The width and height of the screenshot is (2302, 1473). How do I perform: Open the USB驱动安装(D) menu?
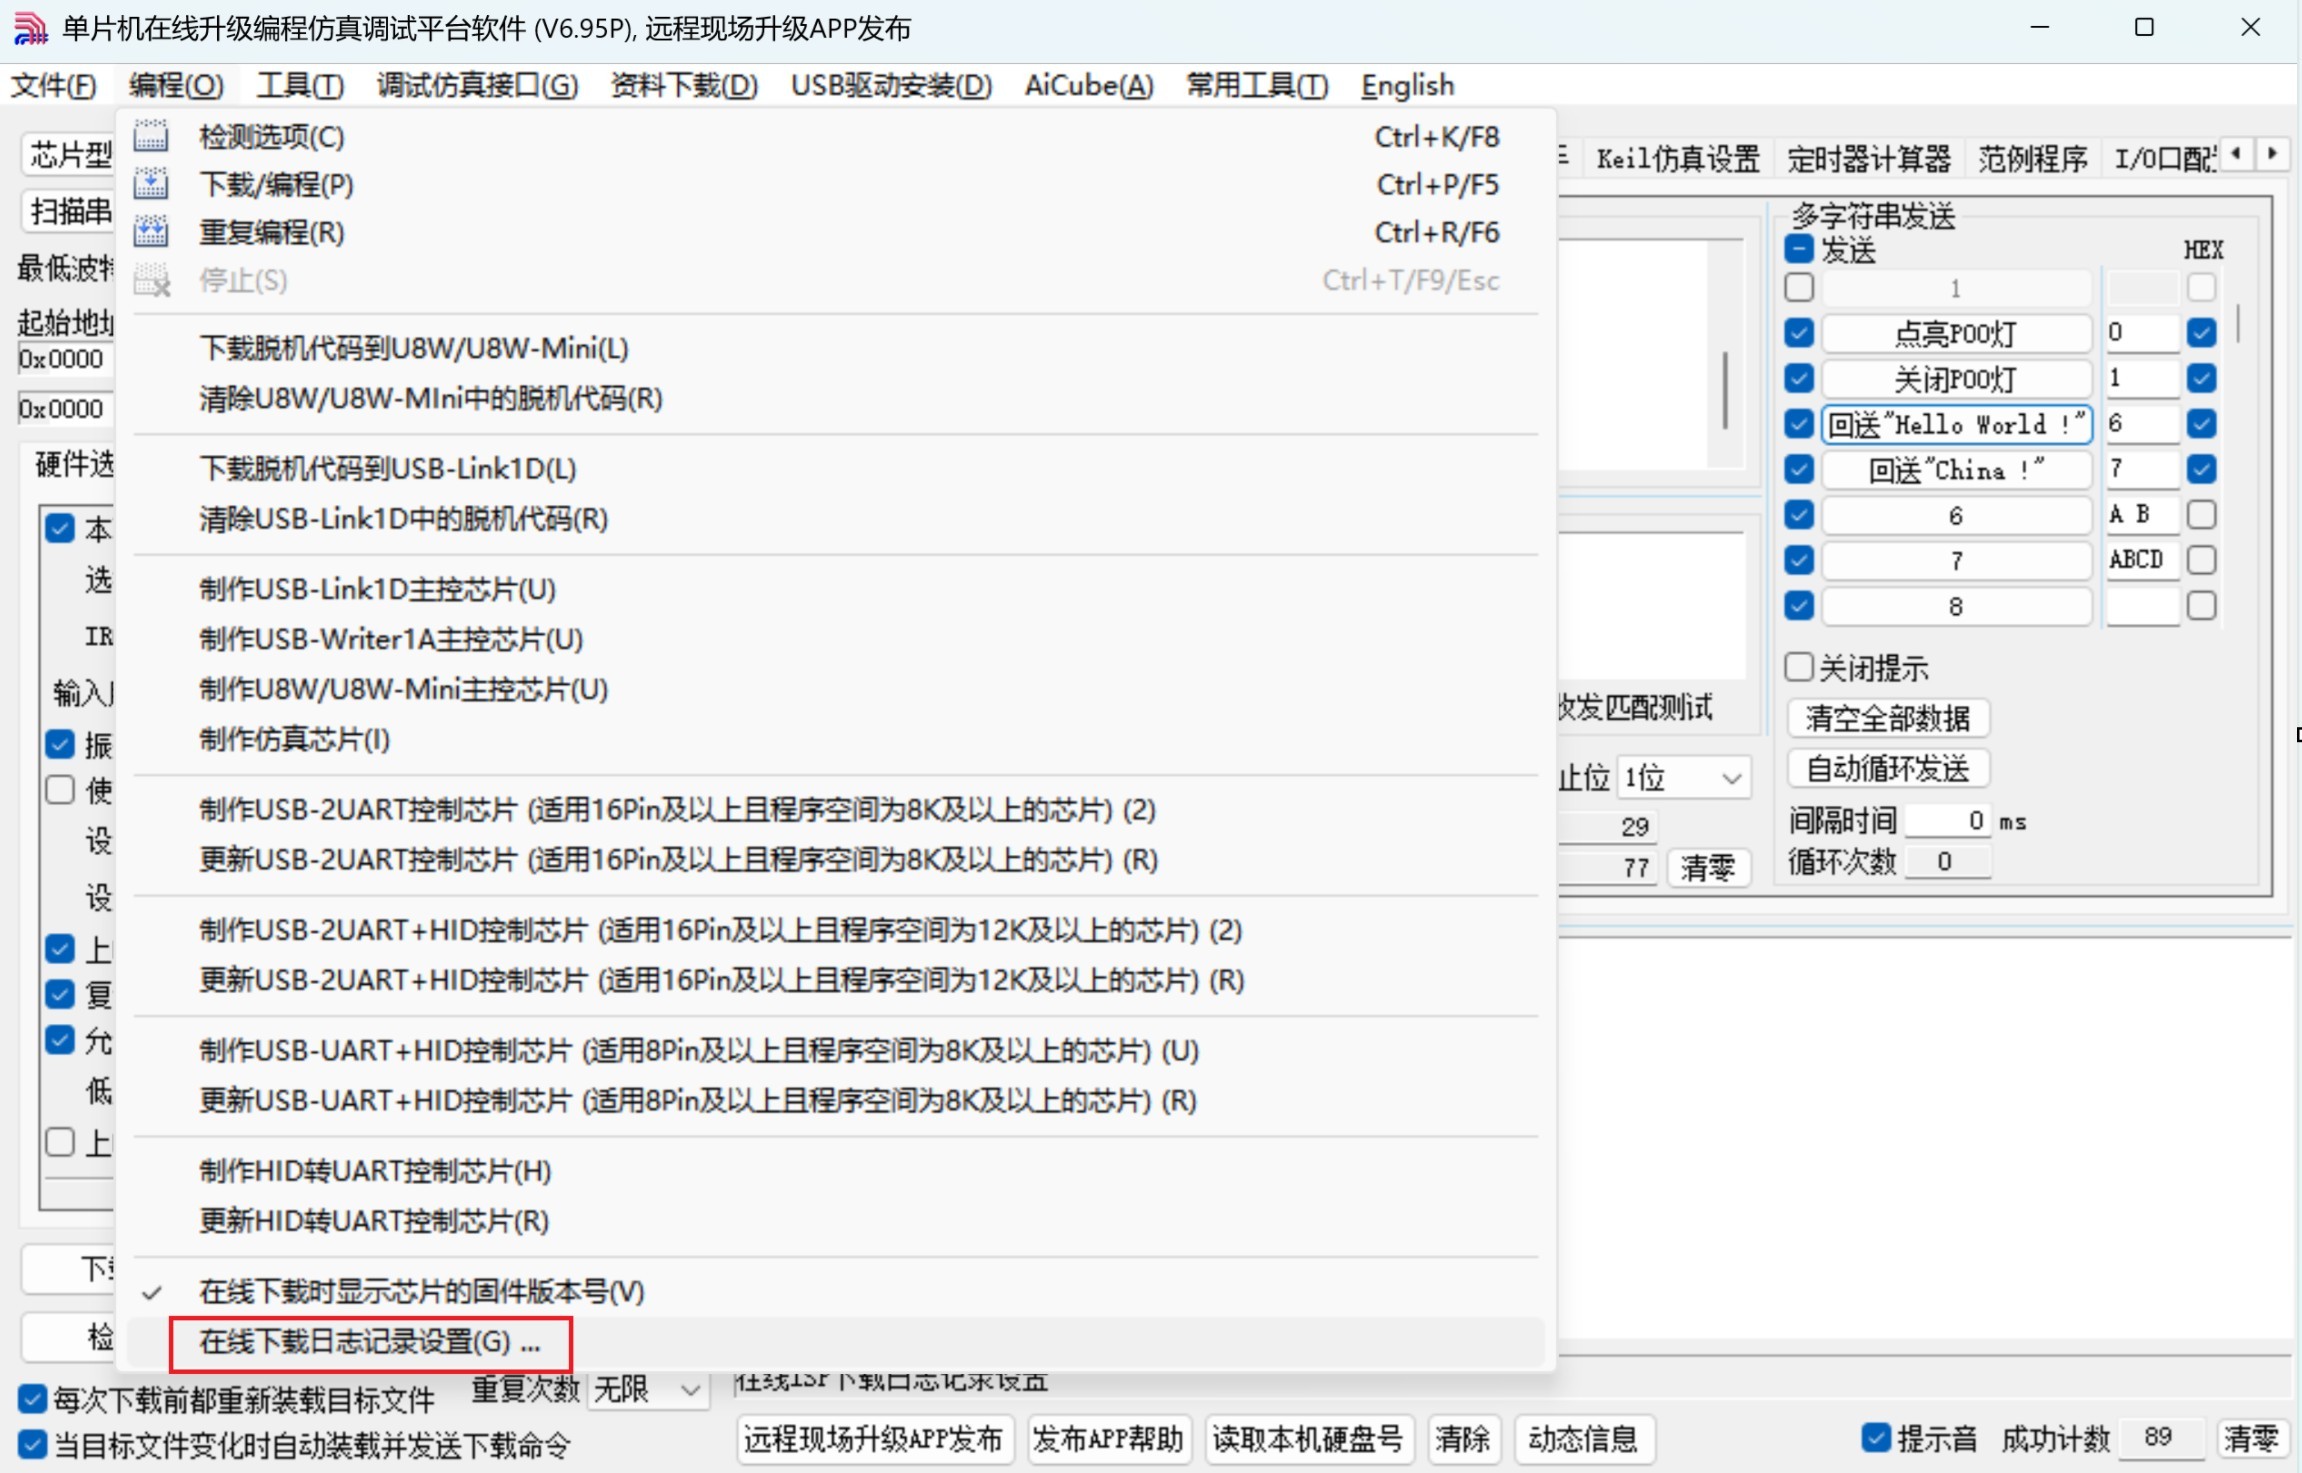(891, 86)
